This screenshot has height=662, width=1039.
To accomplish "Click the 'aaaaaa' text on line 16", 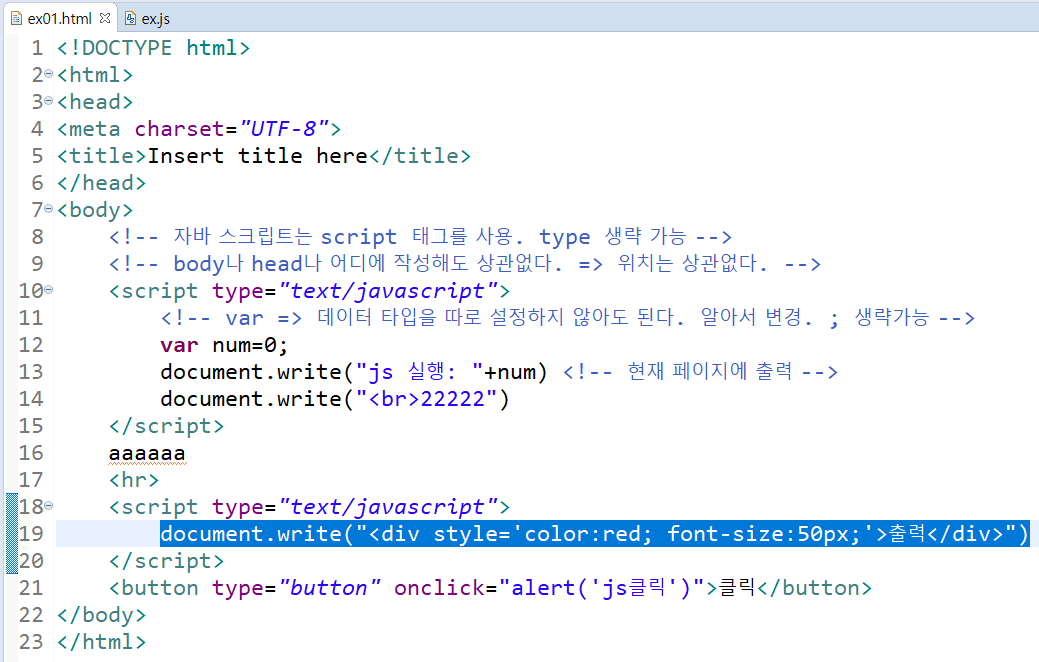I will 147,453.
